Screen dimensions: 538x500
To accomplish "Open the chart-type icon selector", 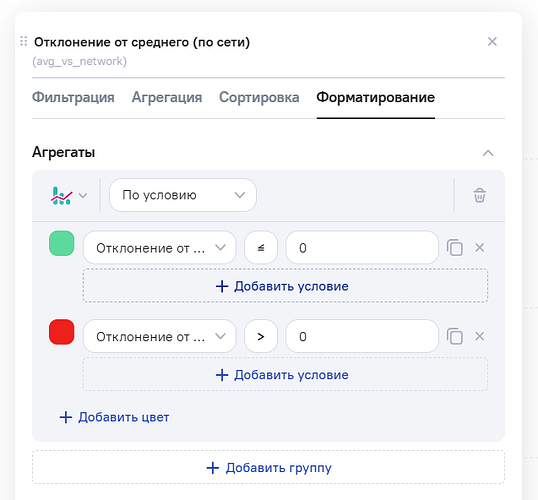I will click(x=69, y=196).
